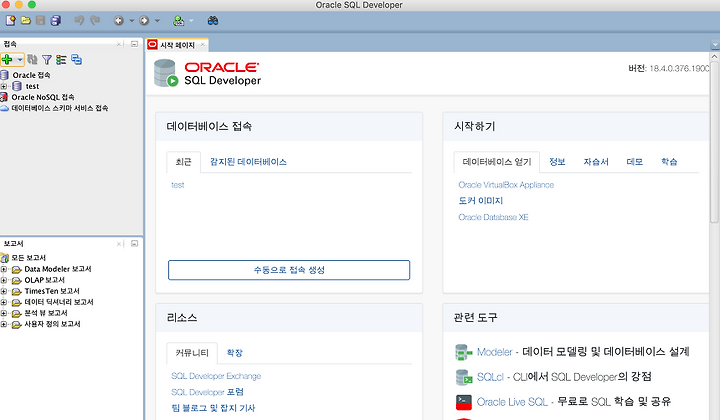Open the document tab list dropdown
720x420 pixels.
click(714, 45)
